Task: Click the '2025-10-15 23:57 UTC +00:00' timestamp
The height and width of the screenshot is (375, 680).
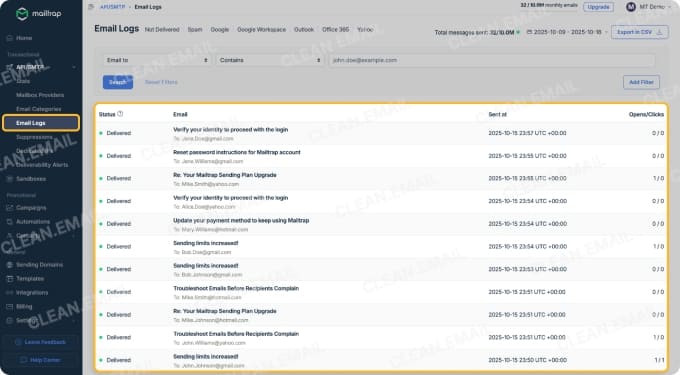Action: [x=527, y=133]
